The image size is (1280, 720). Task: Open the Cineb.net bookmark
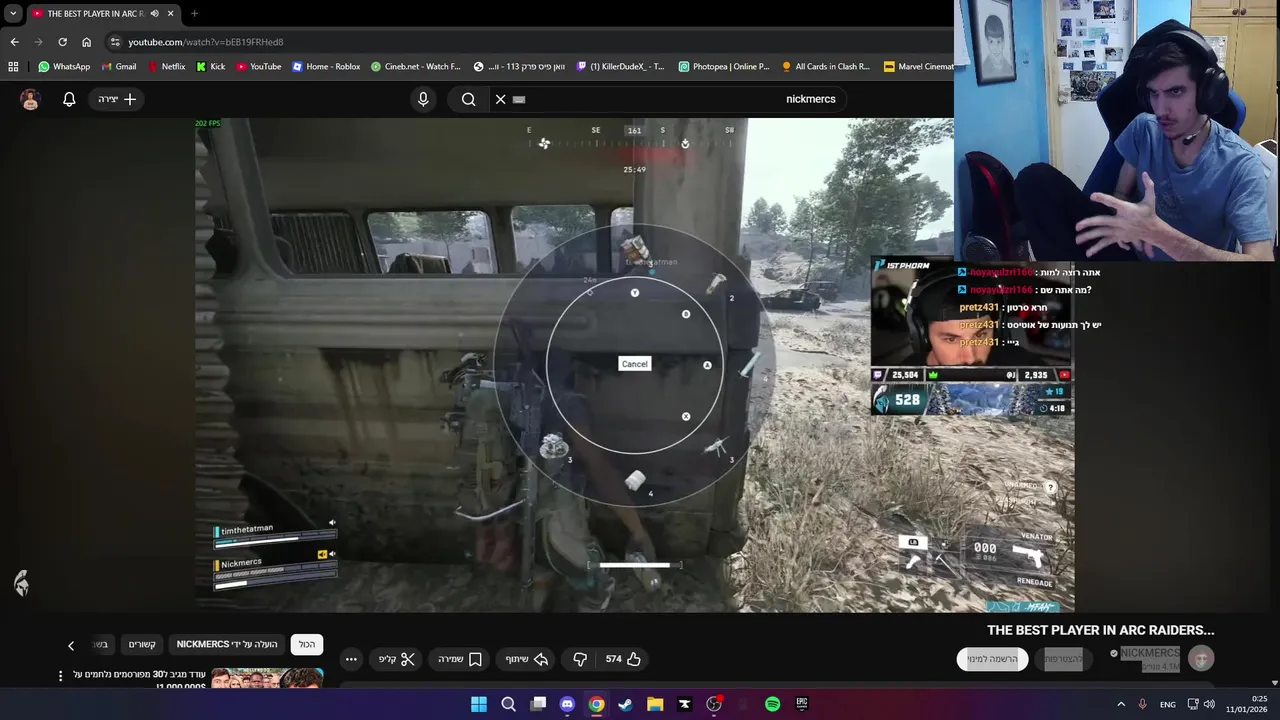click(x=416, y=67)
